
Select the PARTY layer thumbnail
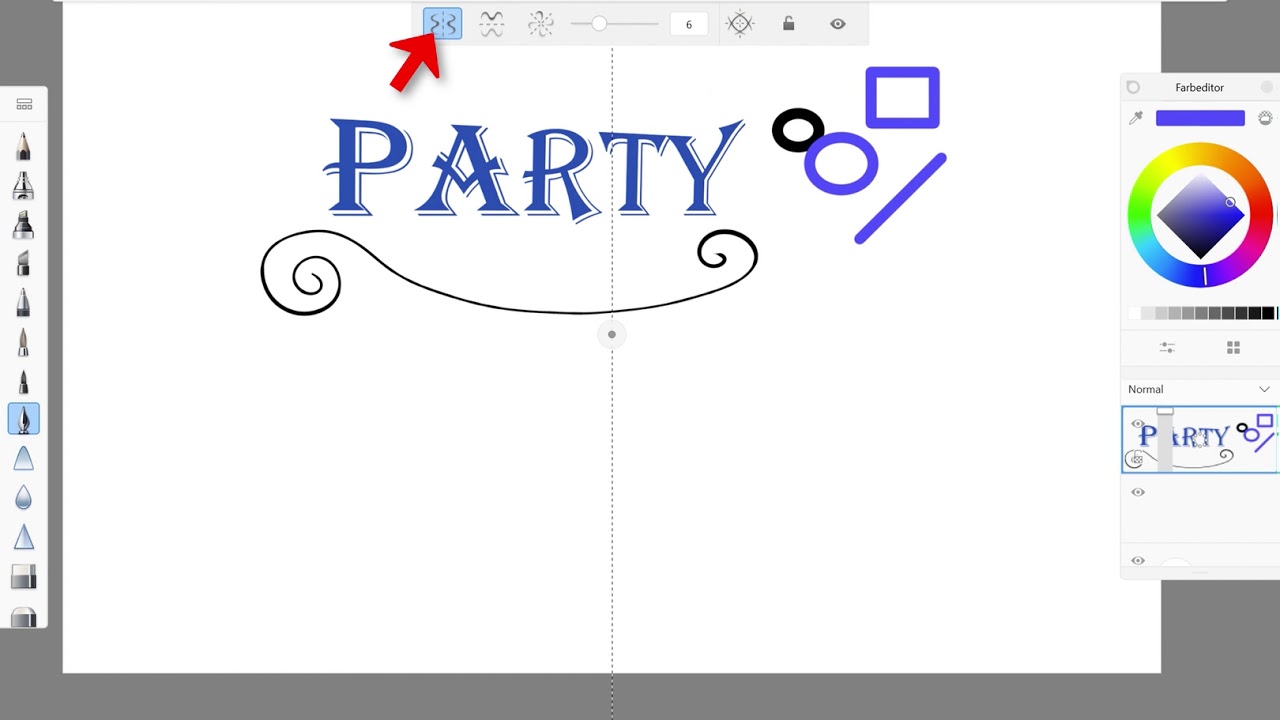pyautogui.click(x=1200, y=439)
